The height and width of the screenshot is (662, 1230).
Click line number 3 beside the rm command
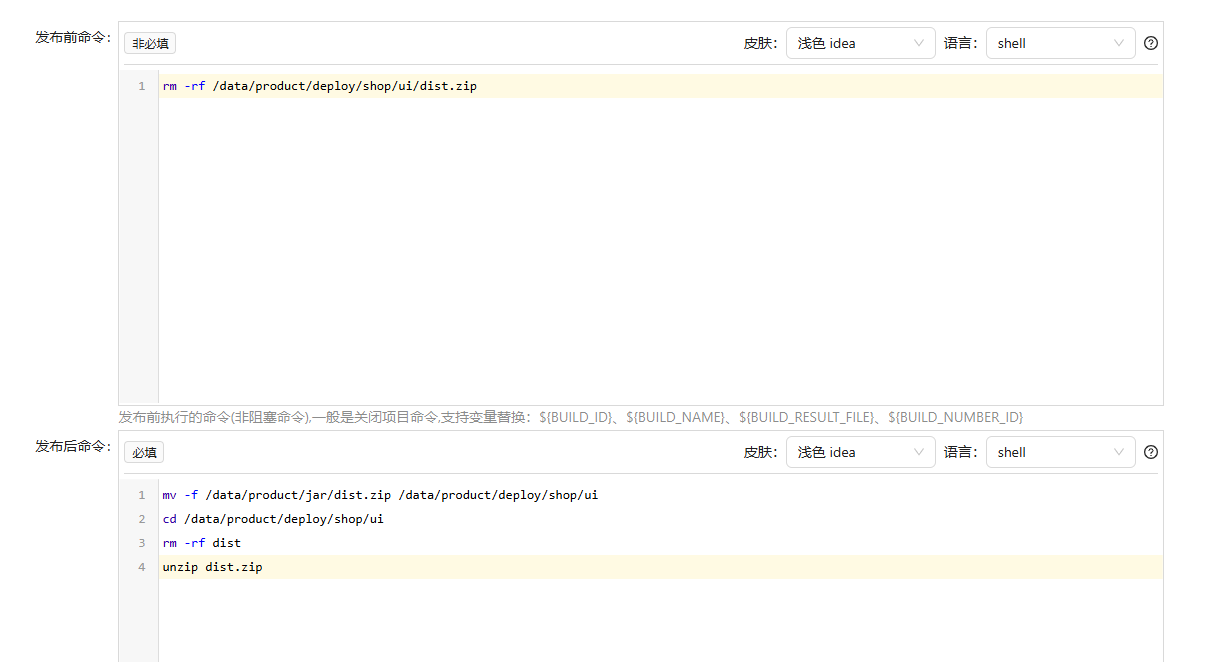[x=140, y=543]
